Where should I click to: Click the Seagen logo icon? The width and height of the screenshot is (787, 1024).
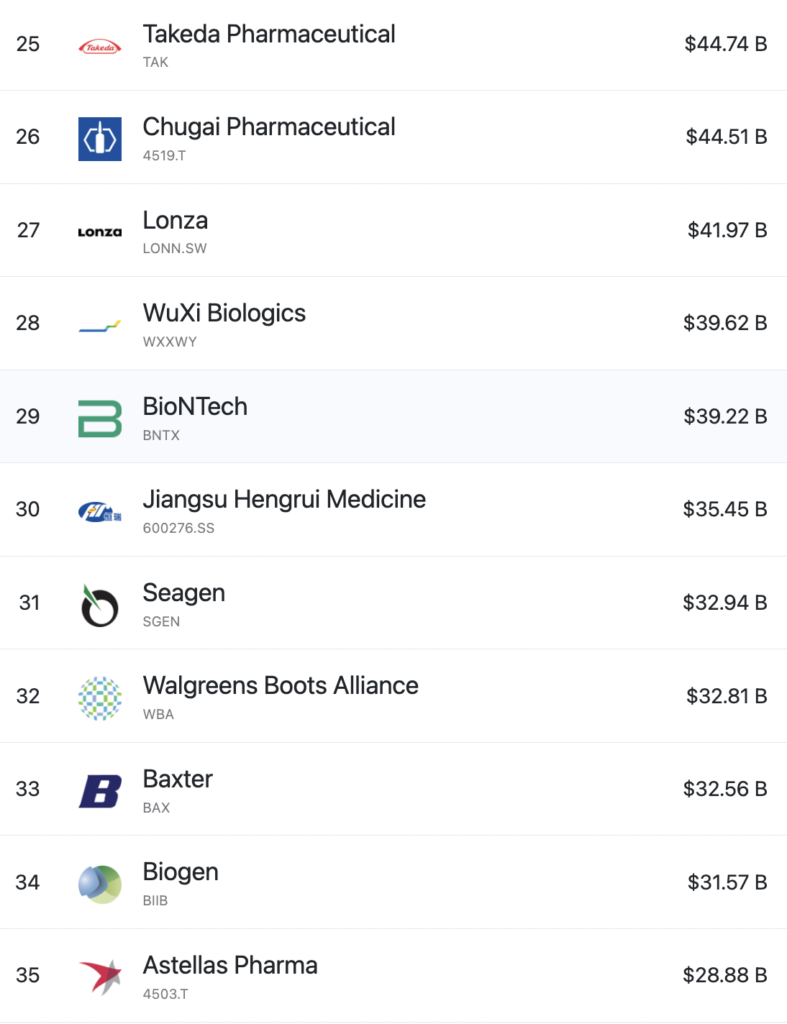(100, 605)
